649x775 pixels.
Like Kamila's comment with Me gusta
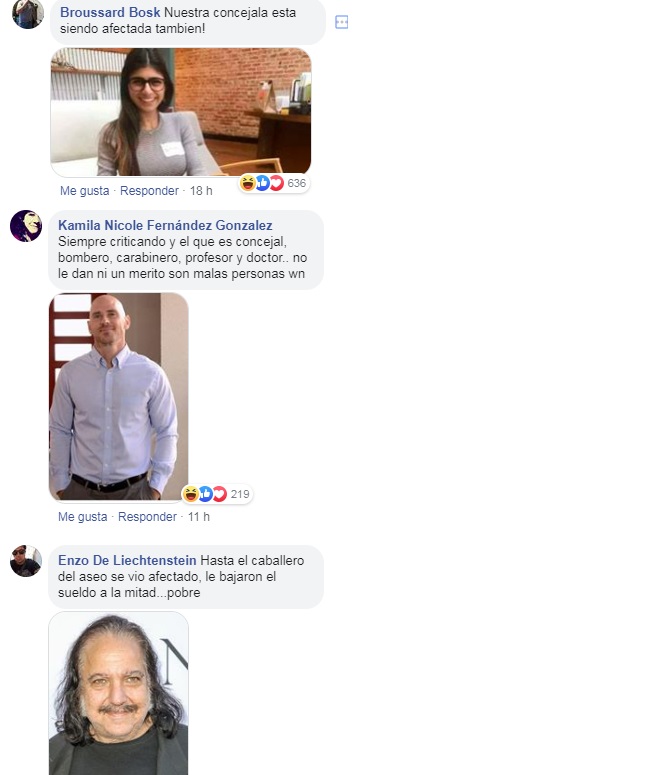click(83, 517)
